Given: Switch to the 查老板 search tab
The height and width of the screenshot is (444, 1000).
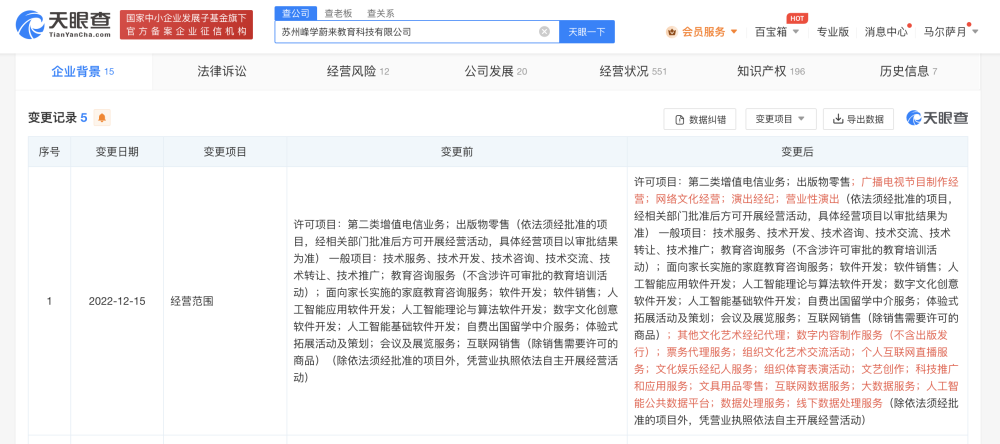Looking at the screenshot, I should [x=338, y=13].
